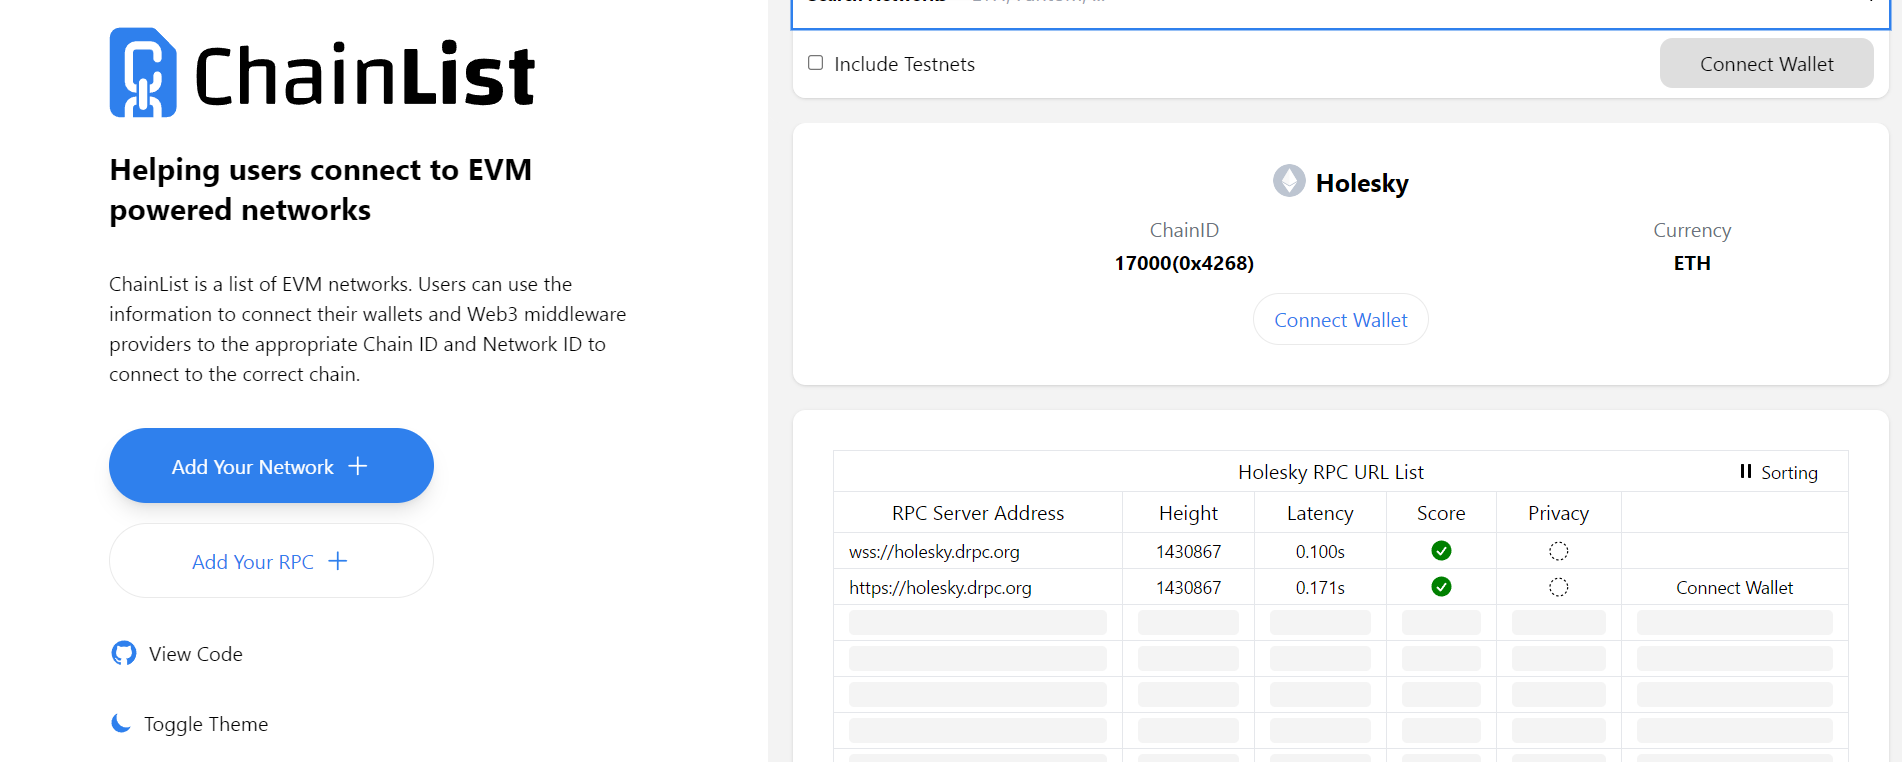The width and height of the screenshot is (1902, 762).
Task: Click the Toggle Theme label
Action: click(x=206, y=724)
